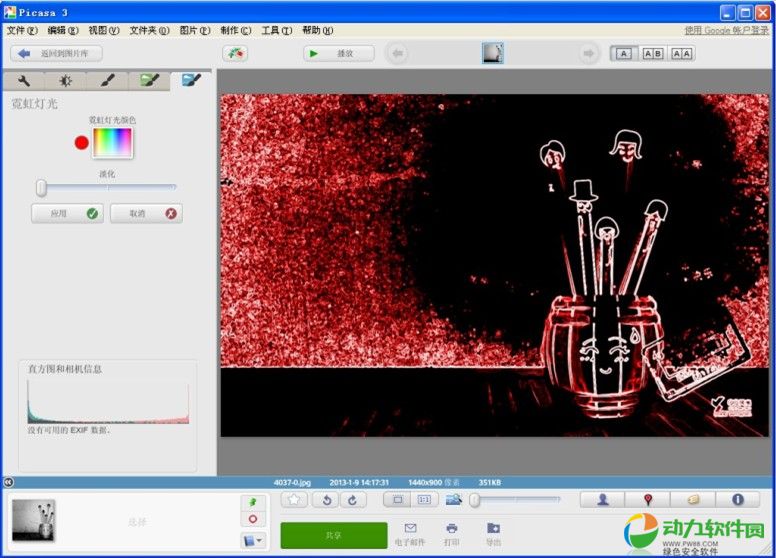The height and width of the screenshot is (558, 776).
Task: Click the 应用 (Apply) button
Action: point(67,213)
